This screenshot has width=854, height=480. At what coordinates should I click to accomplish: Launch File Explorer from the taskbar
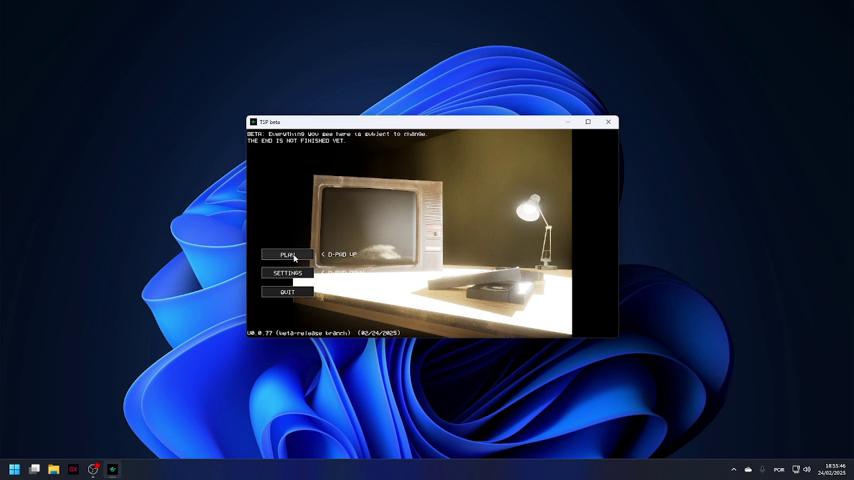(54, 469)
